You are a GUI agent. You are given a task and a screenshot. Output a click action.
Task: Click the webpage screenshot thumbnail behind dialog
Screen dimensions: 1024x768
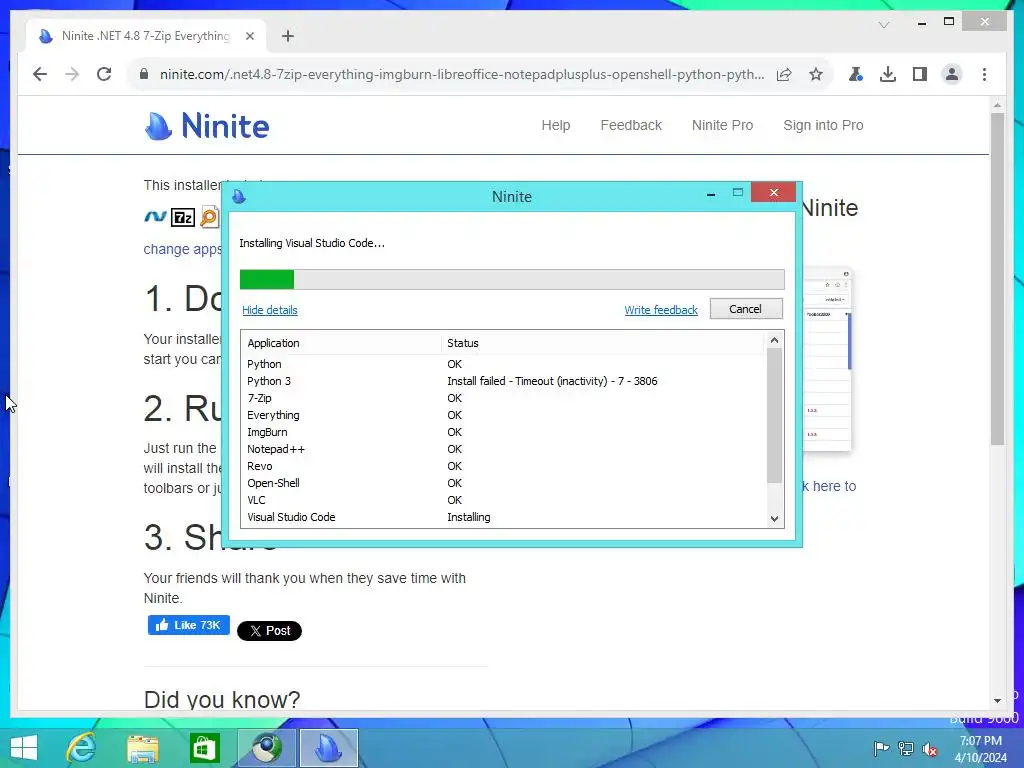coord(827,359)
